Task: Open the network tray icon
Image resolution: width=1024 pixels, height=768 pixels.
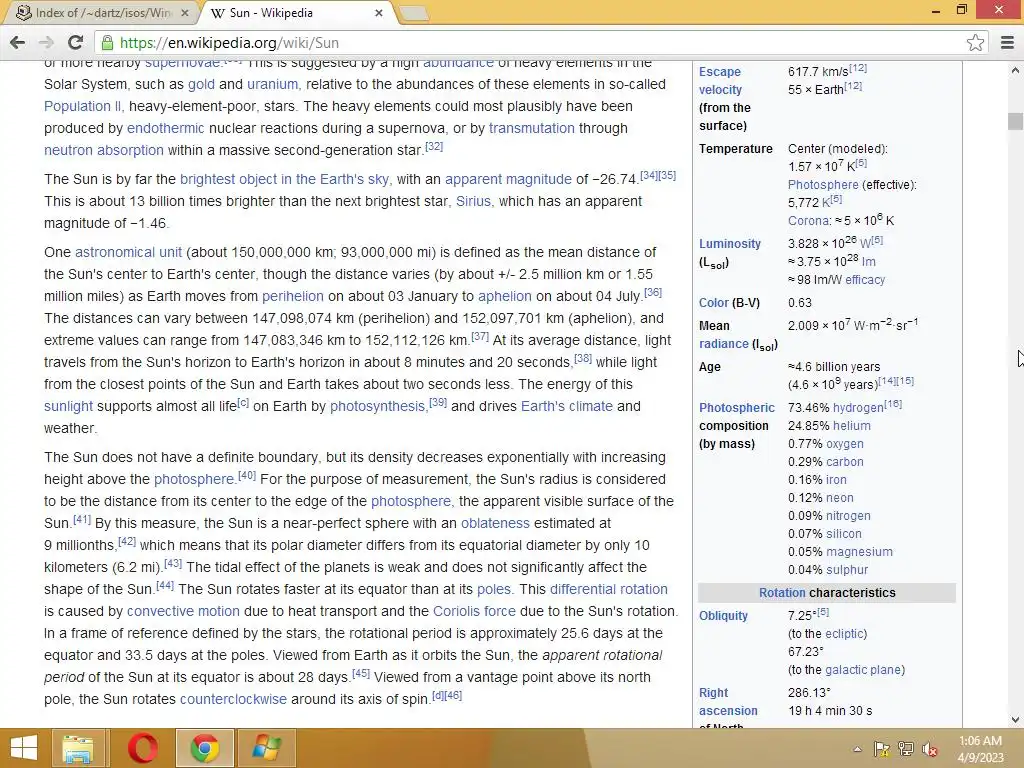Action: (x=906, y=749)
